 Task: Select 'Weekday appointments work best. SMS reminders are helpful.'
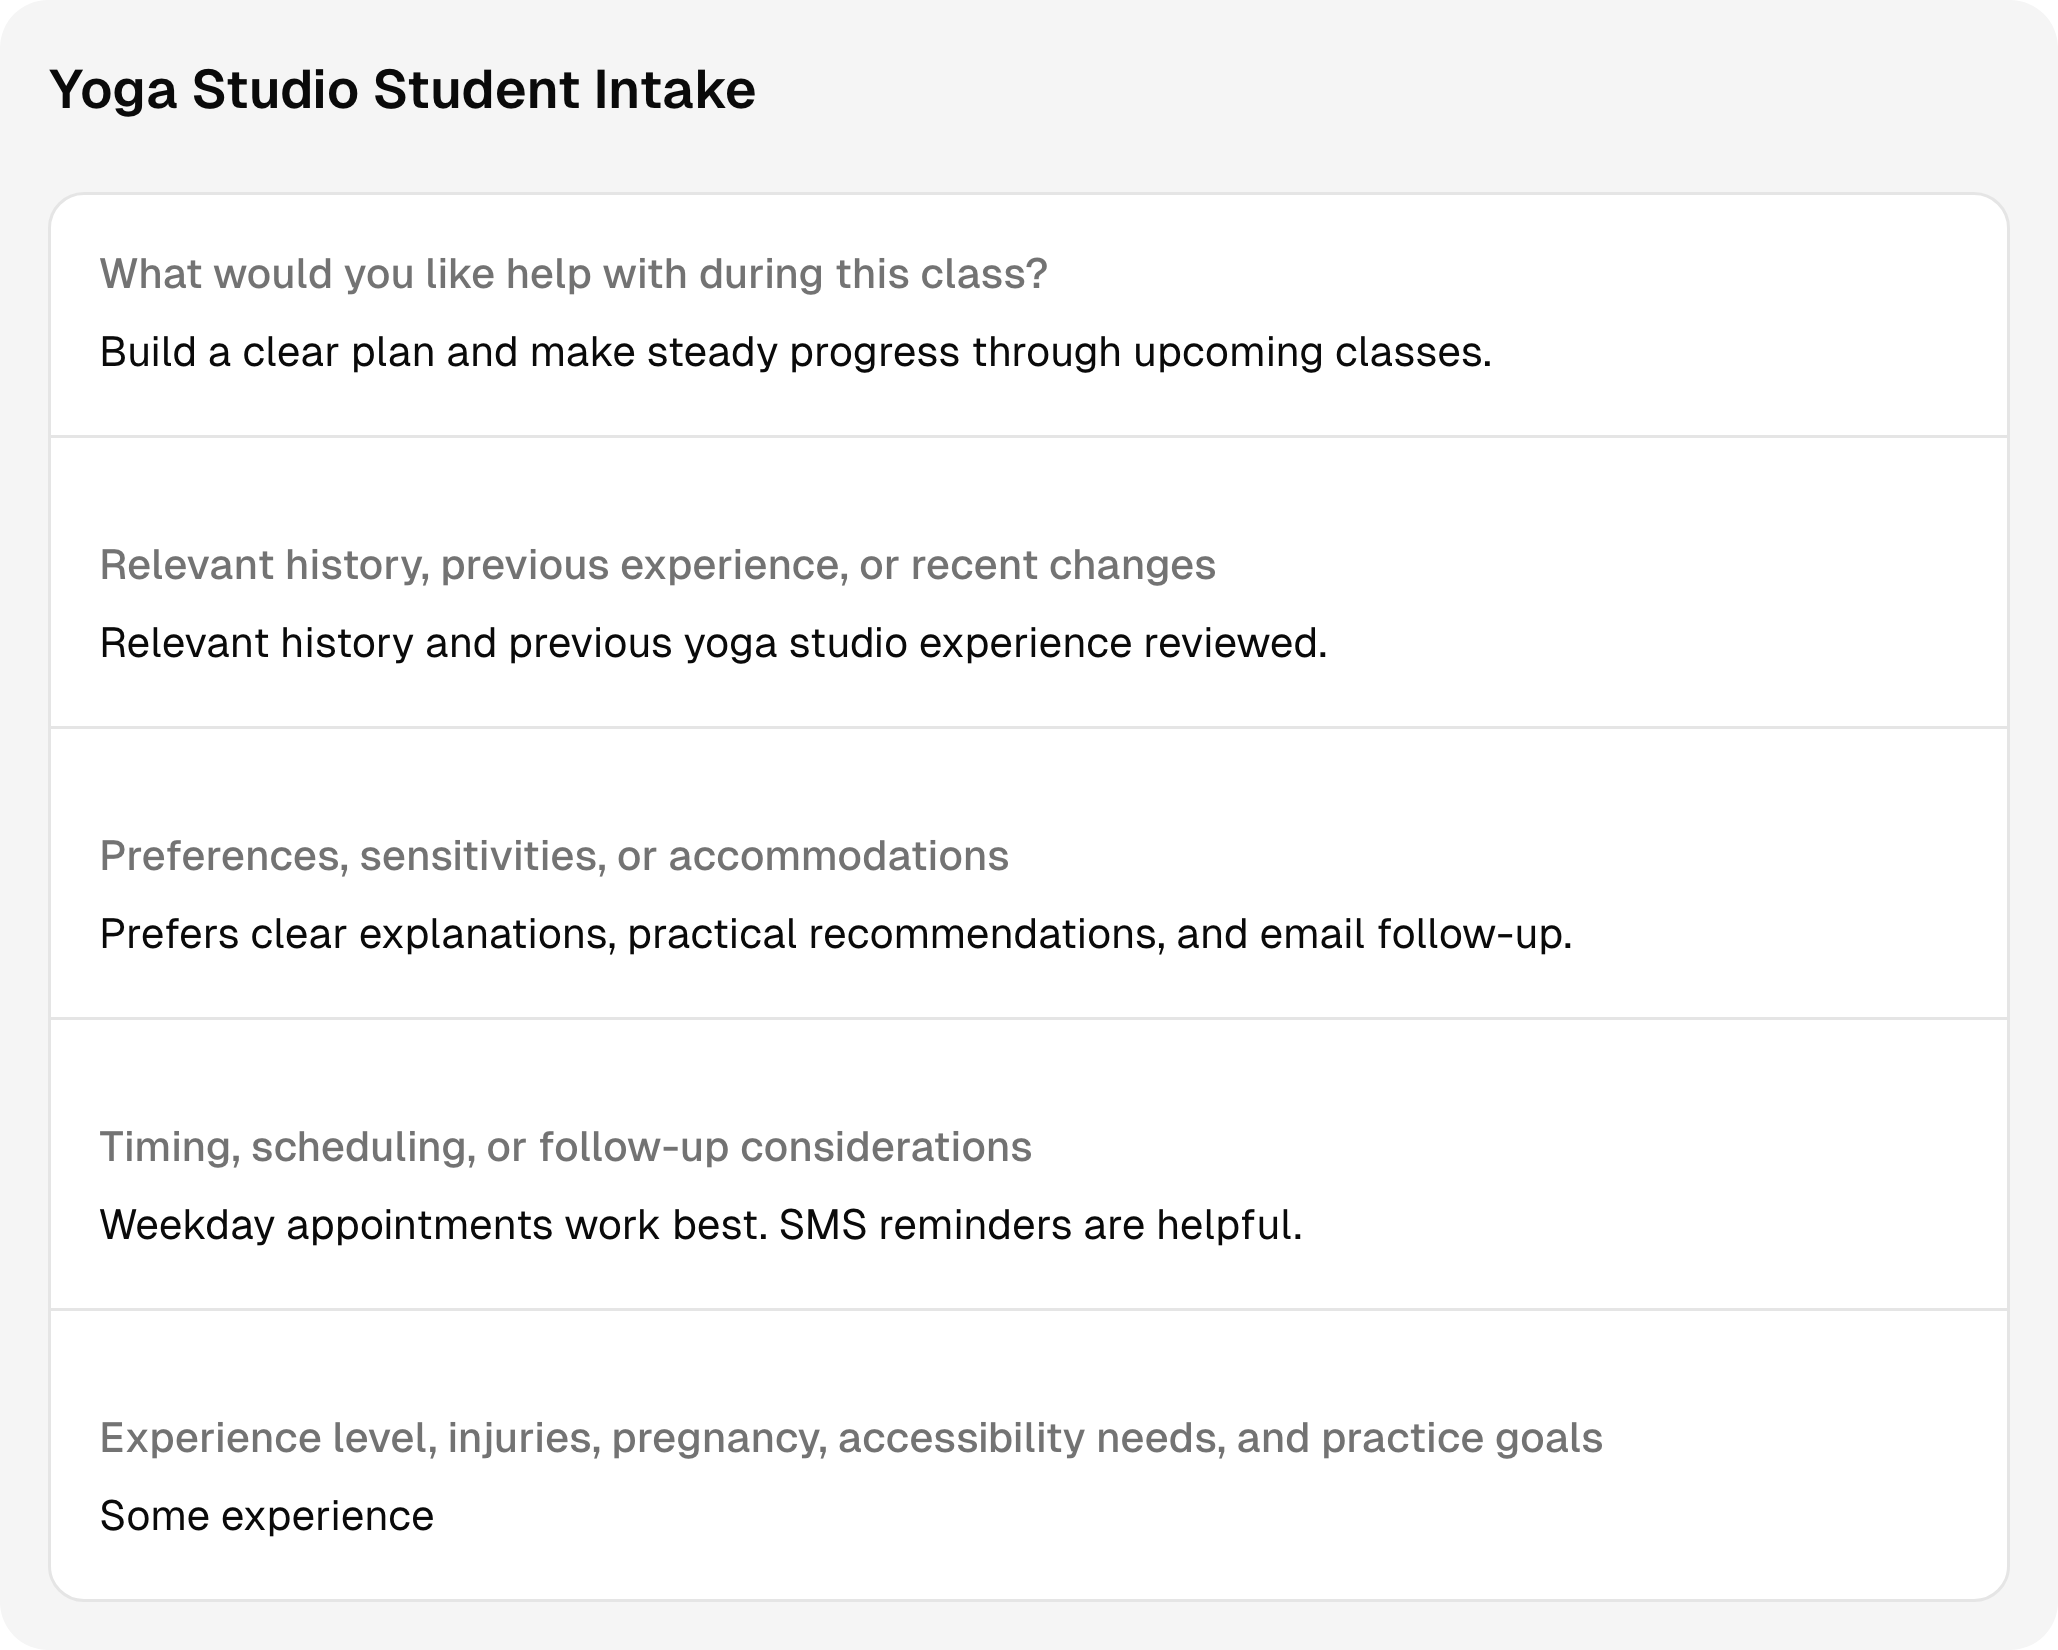coord(701,1225)
